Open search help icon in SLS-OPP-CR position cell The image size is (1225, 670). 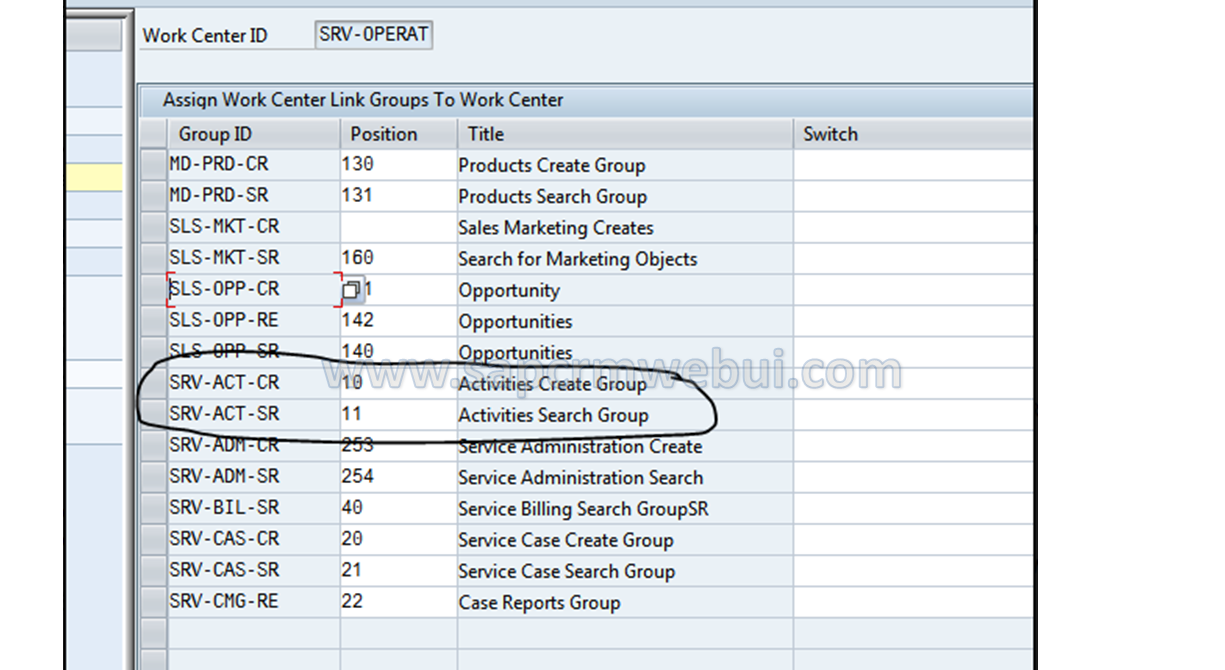tap(352, 290)
